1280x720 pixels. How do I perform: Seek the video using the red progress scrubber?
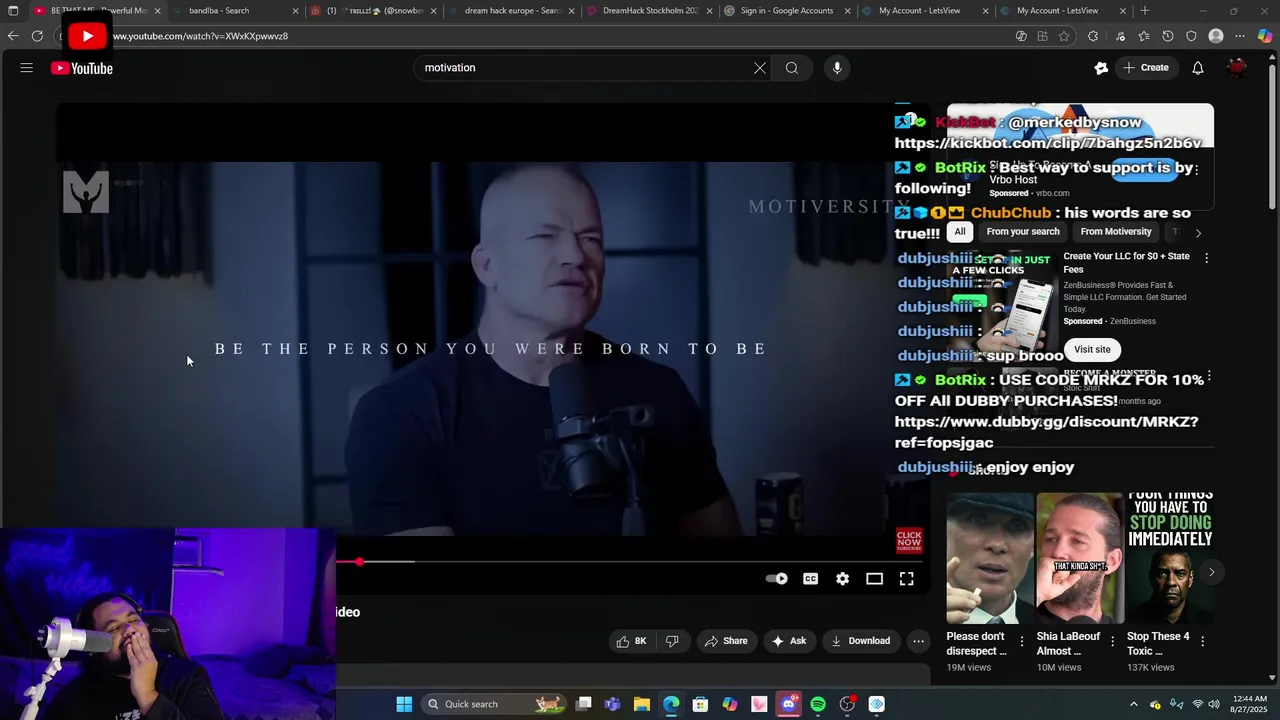click(x=359, y=562)
